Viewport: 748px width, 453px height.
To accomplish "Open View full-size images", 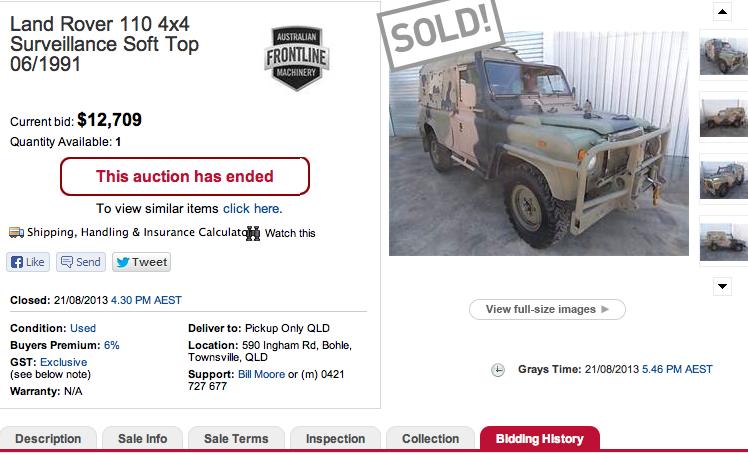I will click(x=547, y=310).
